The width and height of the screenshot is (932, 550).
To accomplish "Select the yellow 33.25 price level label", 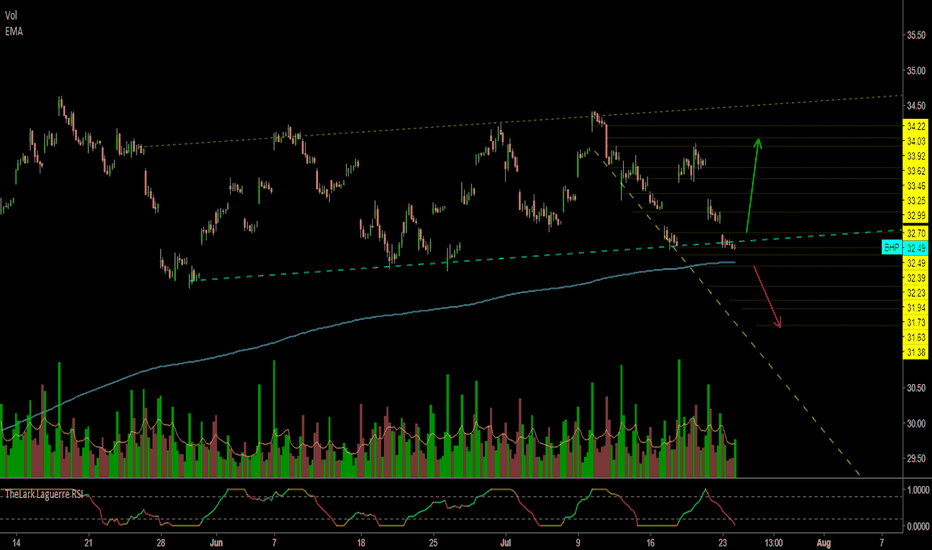I will click(x=915, y=200).
